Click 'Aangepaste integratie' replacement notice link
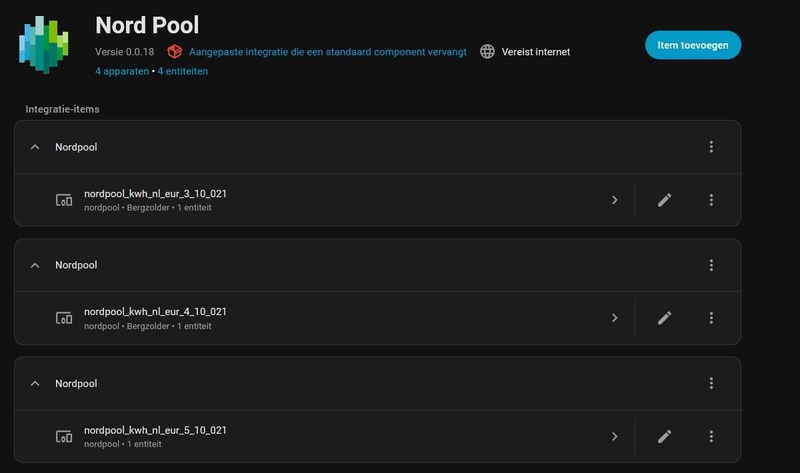This screenshot has height=473, width=800. (x=327, y=51)
